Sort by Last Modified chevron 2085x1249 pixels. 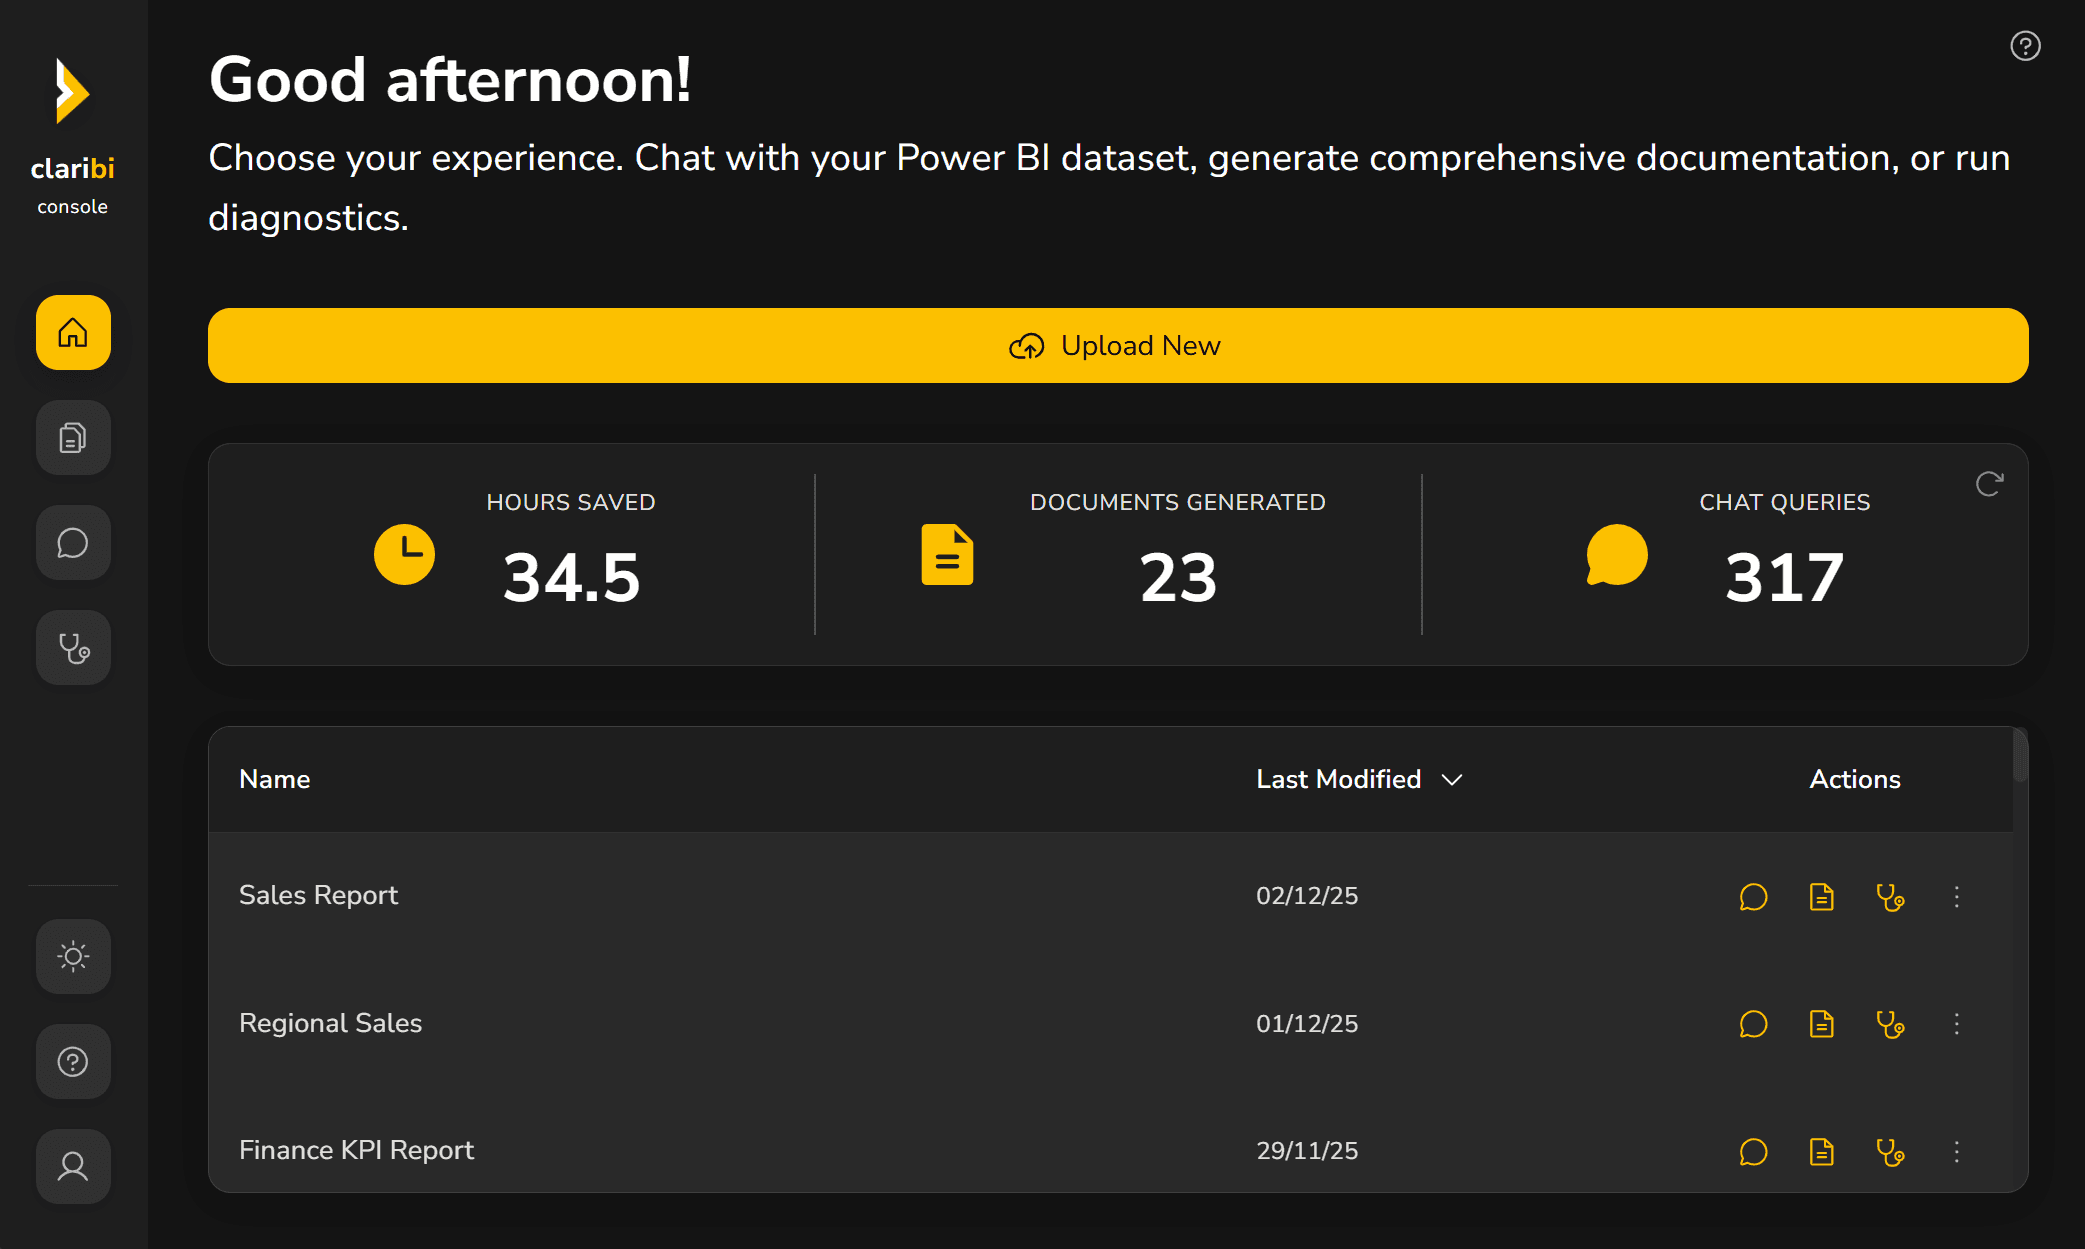pos(1452,779)
